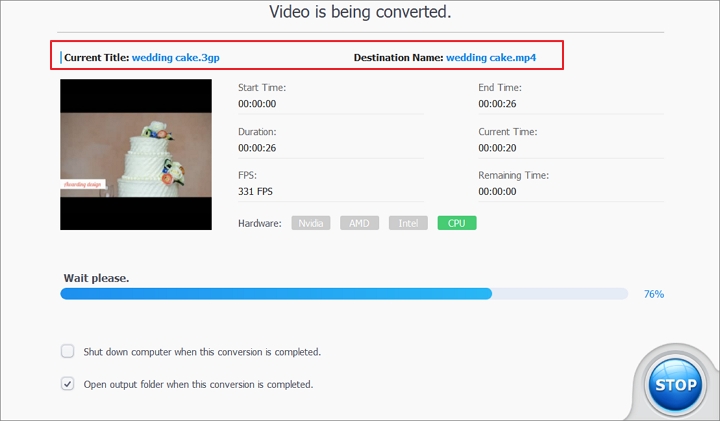Click the 331 FPS value
This screenshot has height=421, width=720.
(x=255, y=191)
